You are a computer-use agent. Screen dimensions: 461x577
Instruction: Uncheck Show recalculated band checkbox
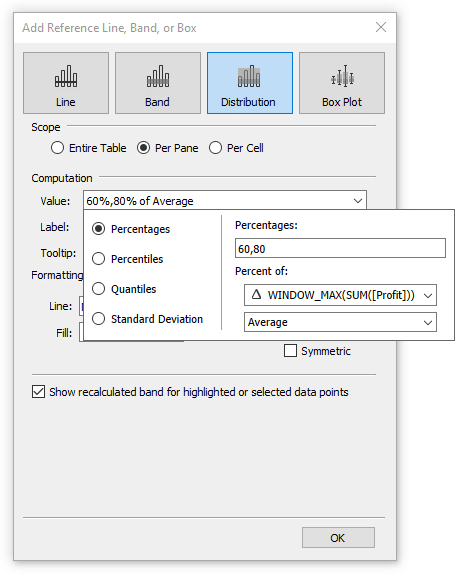(x=38, y=392)
